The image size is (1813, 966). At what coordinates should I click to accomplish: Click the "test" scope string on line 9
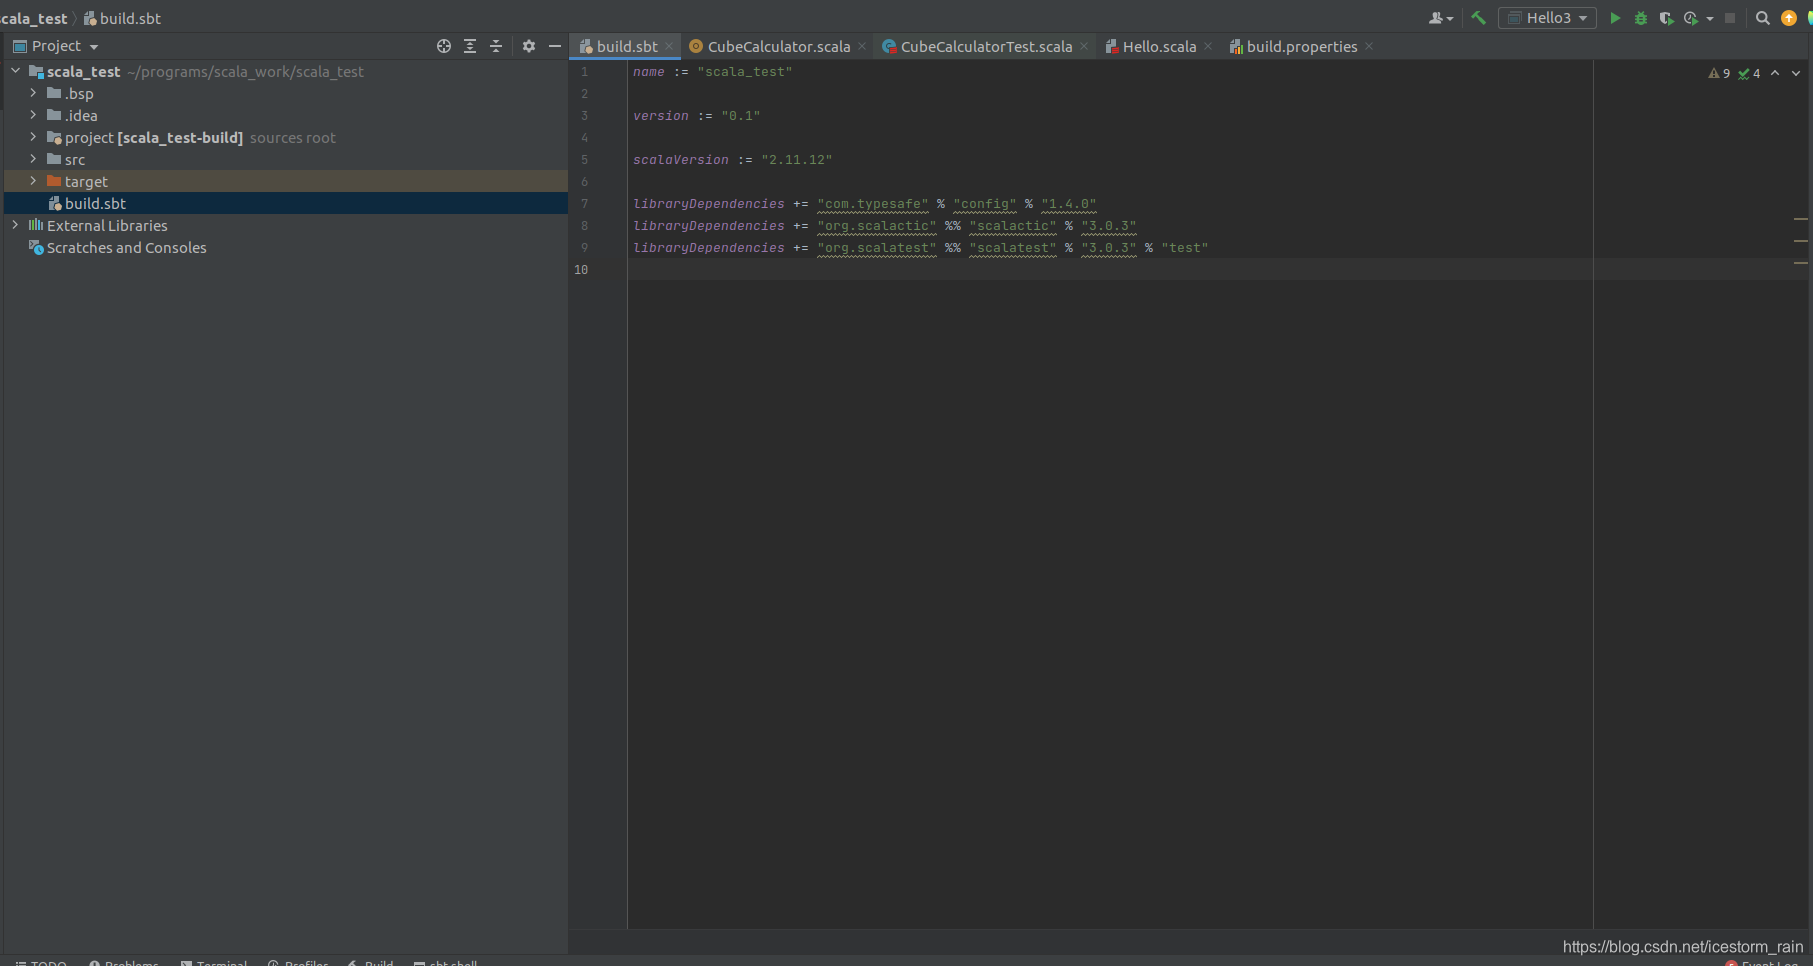click(x=1184, y=248)
